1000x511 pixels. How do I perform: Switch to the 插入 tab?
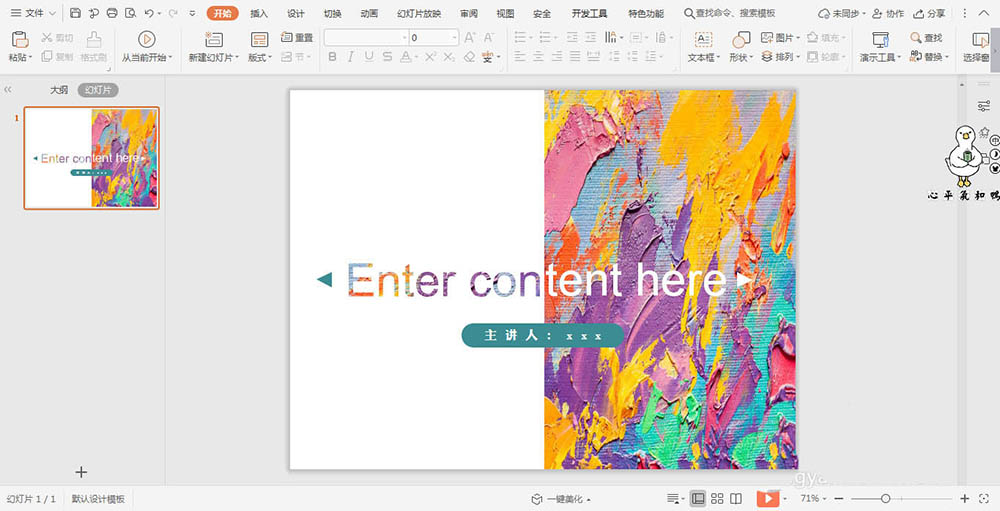click(259, 13)
